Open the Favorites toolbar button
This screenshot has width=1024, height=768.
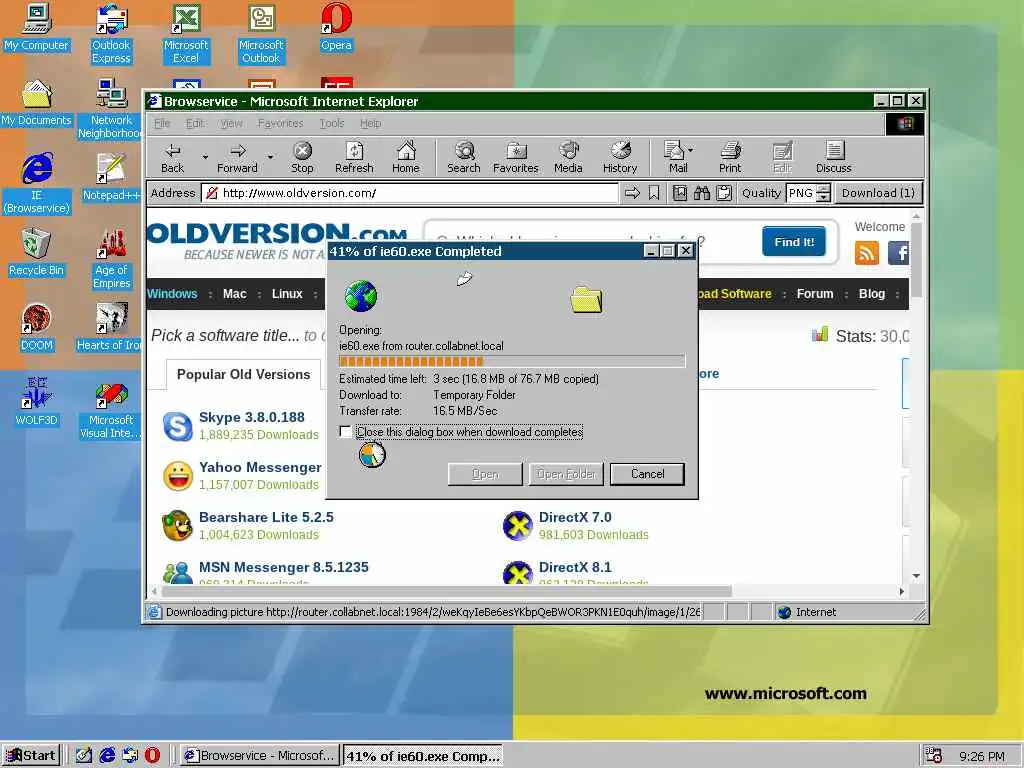point(516,157)
